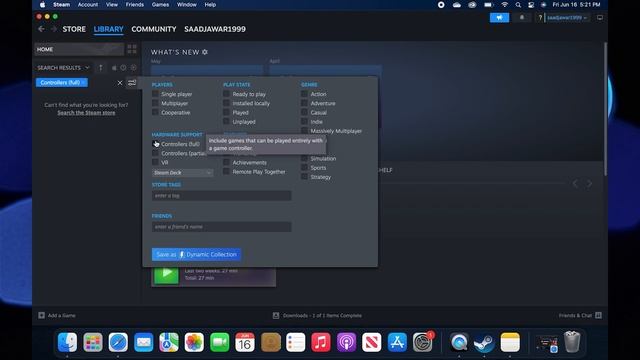Click the Store Tags input field
The image size is (640, 360).
point(222,196)
